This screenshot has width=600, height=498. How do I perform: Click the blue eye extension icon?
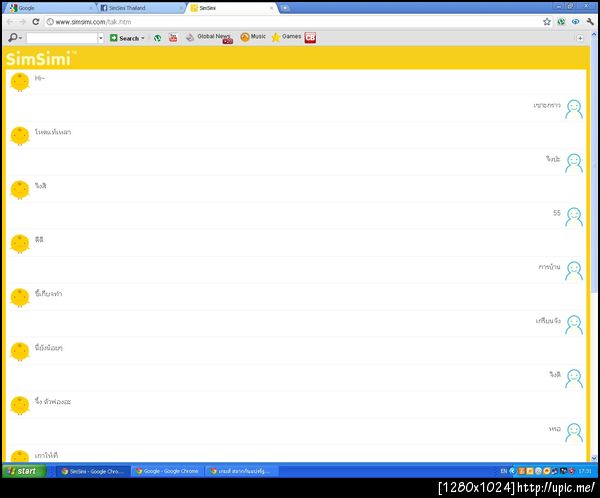point(575,22)
